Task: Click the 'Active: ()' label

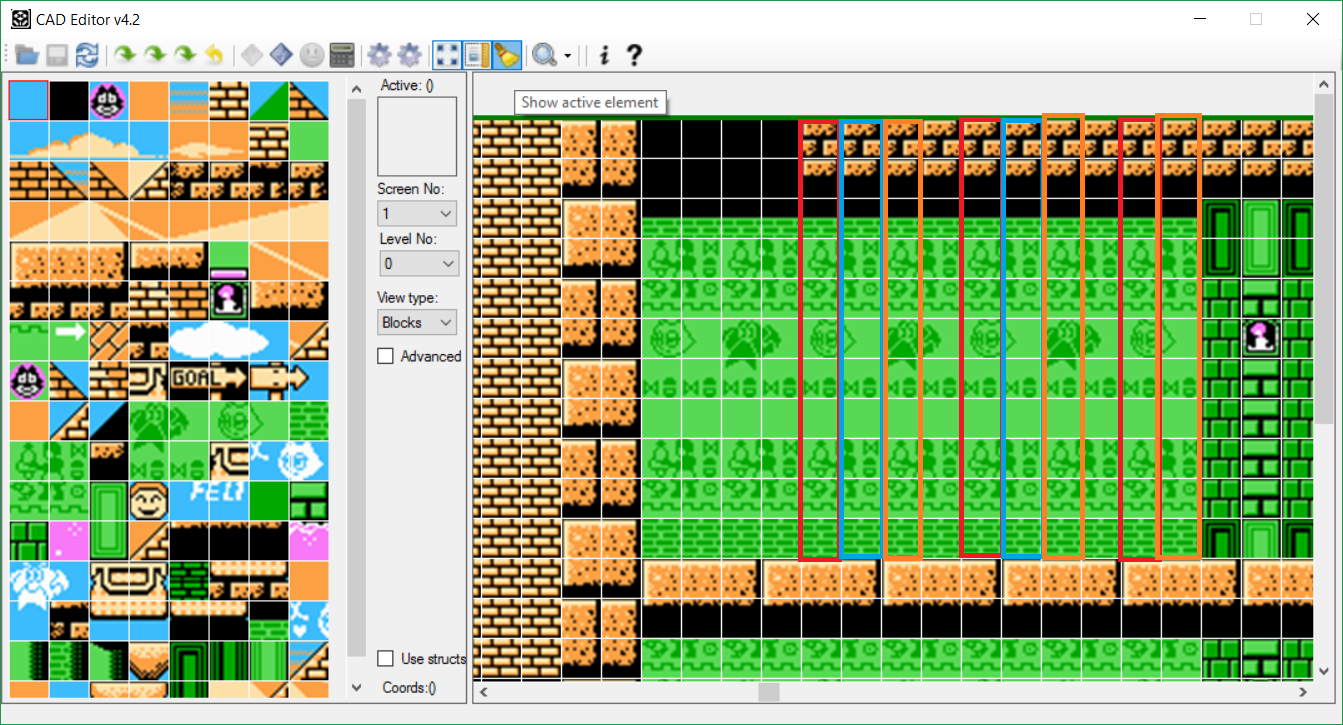Action: coord(407,86)
